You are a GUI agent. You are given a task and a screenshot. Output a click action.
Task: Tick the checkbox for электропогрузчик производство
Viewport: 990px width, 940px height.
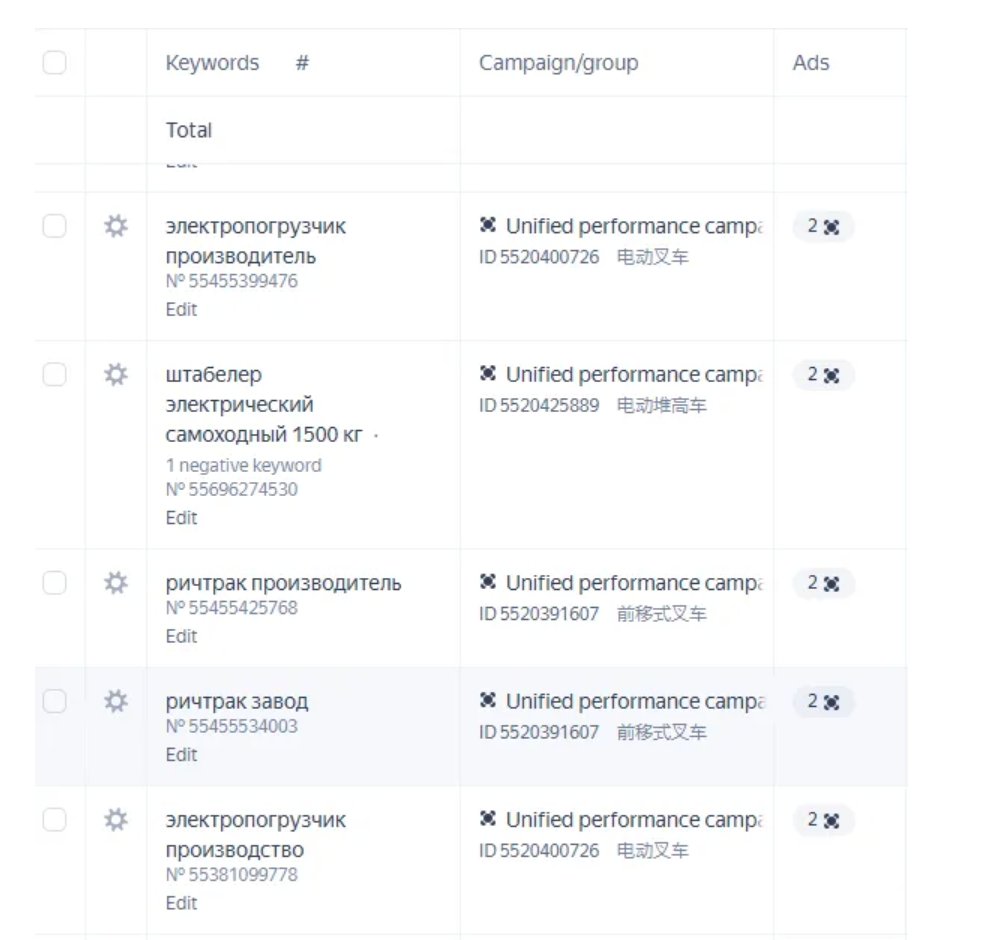[x=54, y=820]
